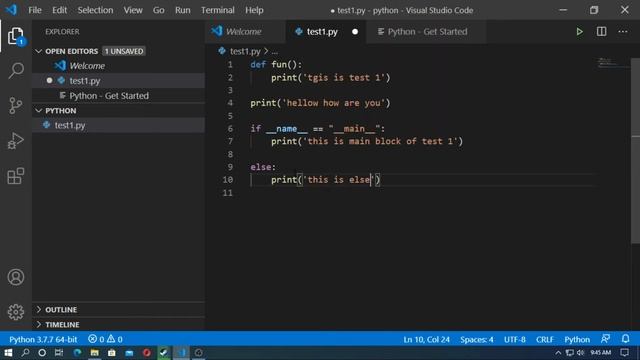Open the Go menu

tap(158, 10)
